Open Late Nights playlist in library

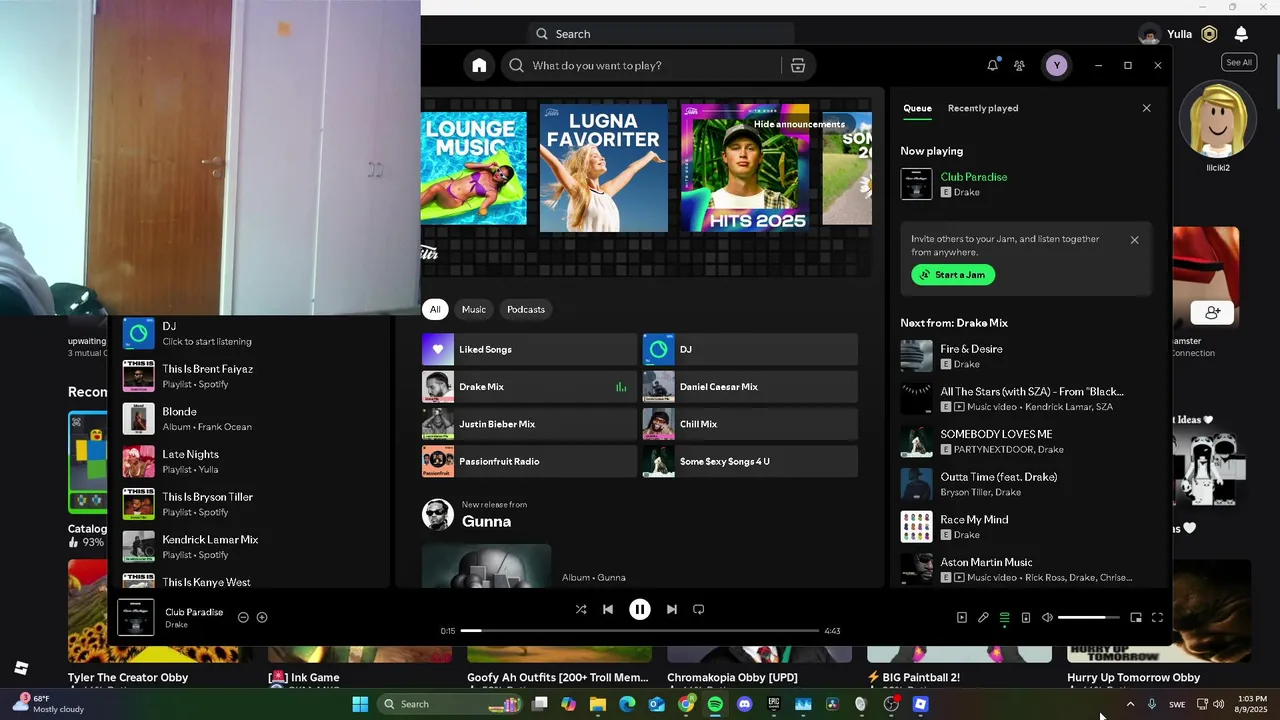point(250,461)
